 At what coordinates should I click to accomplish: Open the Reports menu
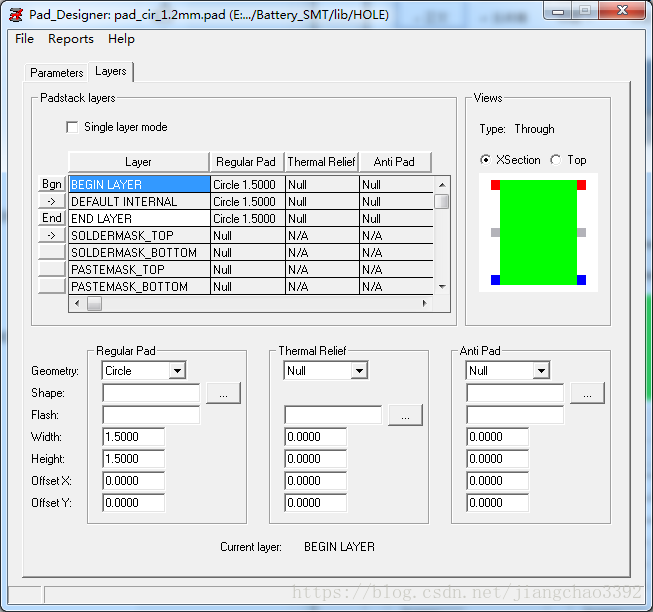pos(71,39)
